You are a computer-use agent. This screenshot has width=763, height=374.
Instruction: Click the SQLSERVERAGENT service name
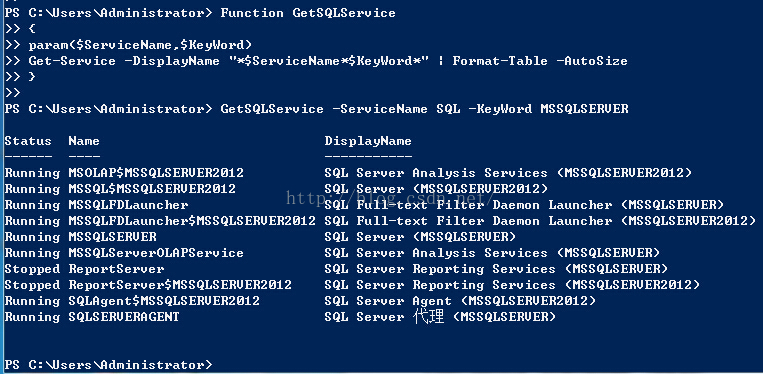coord(124,317)
